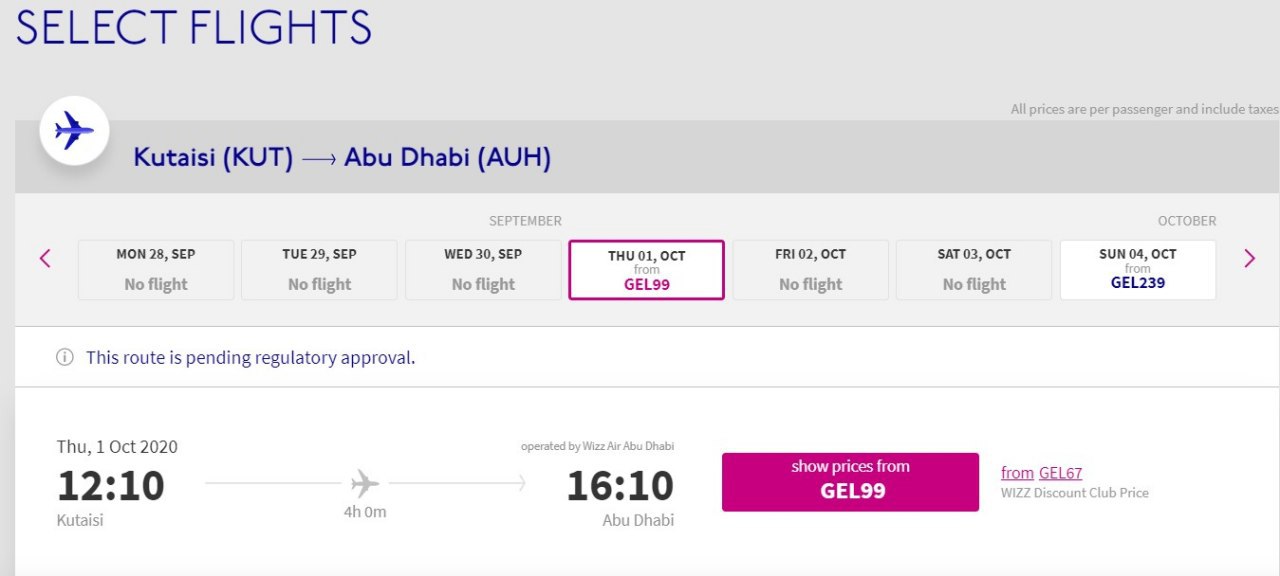Click the 12:10 departure time
Viewport: 1280px width, 576px height.
(x=111, y=486)
